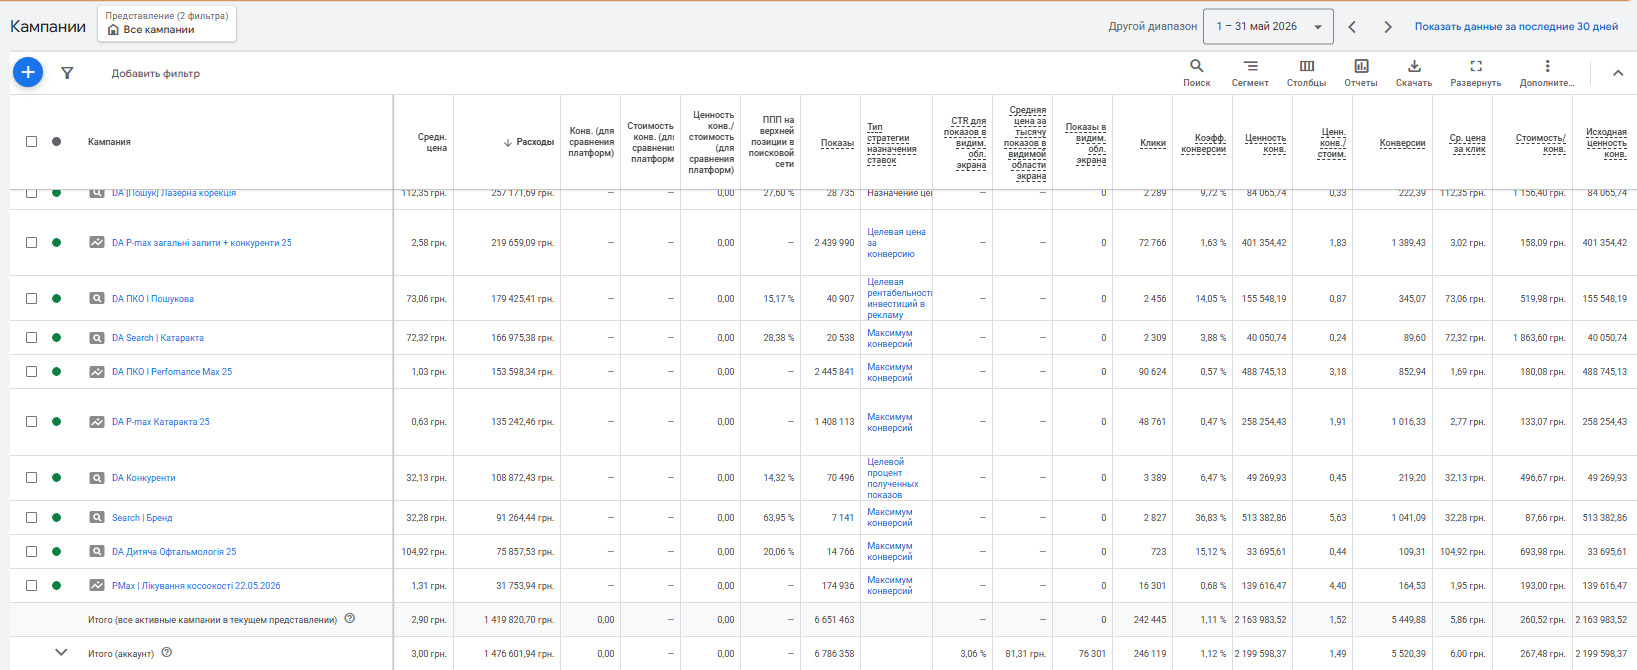This screenshot has height=670, width=1637.
Task: Open the Сегмент segment tool
Action: tap(1250, 73)
